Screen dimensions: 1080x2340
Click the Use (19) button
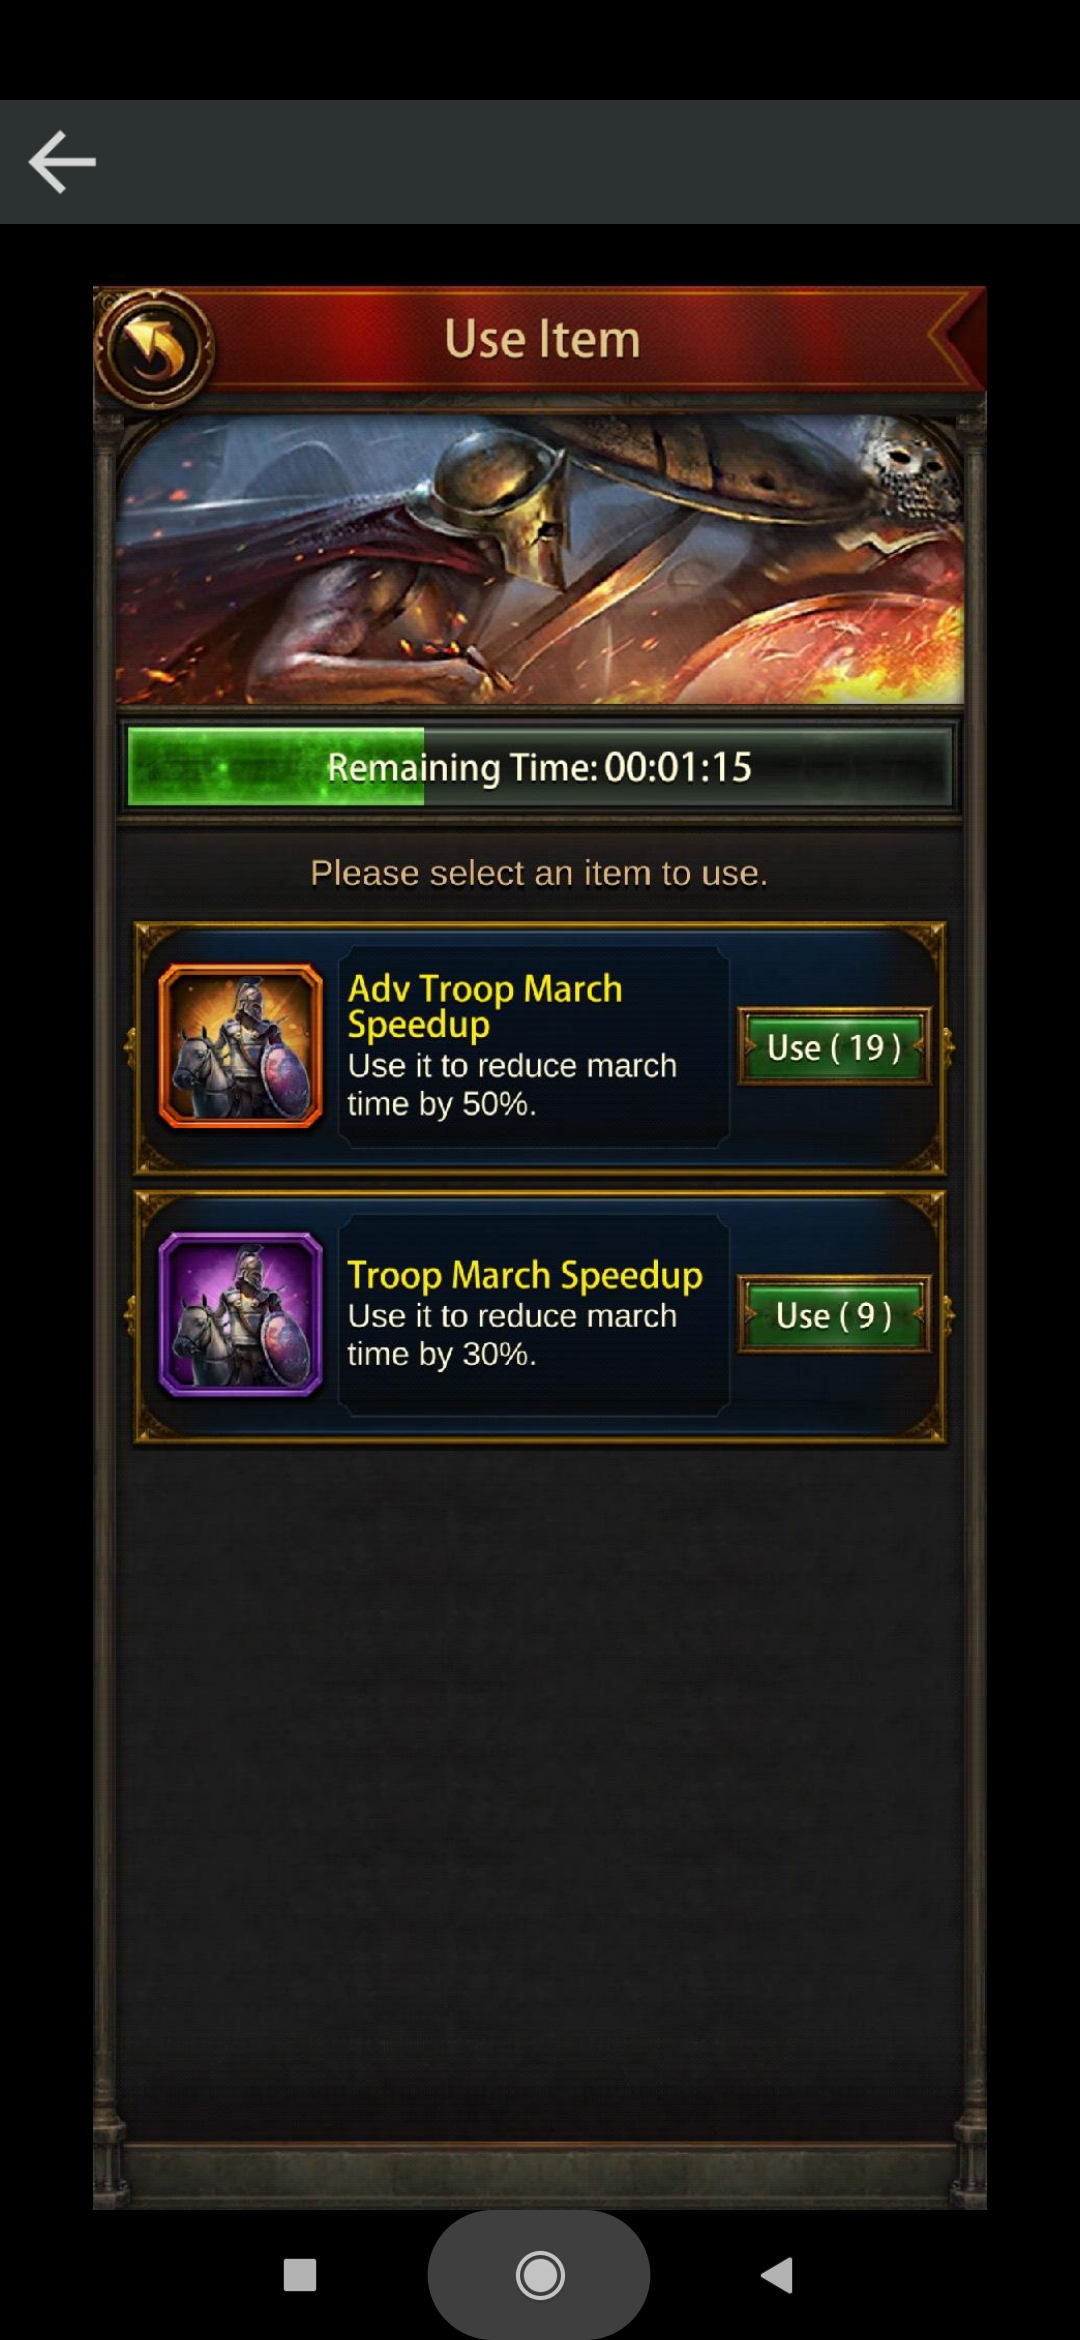[834, 1047]
